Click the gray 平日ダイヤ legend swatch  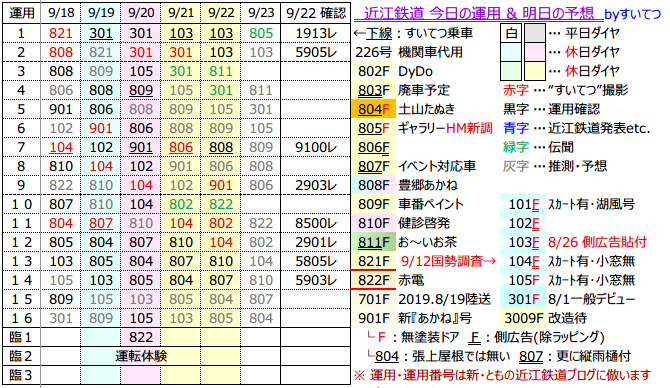(x=535, y=33)
